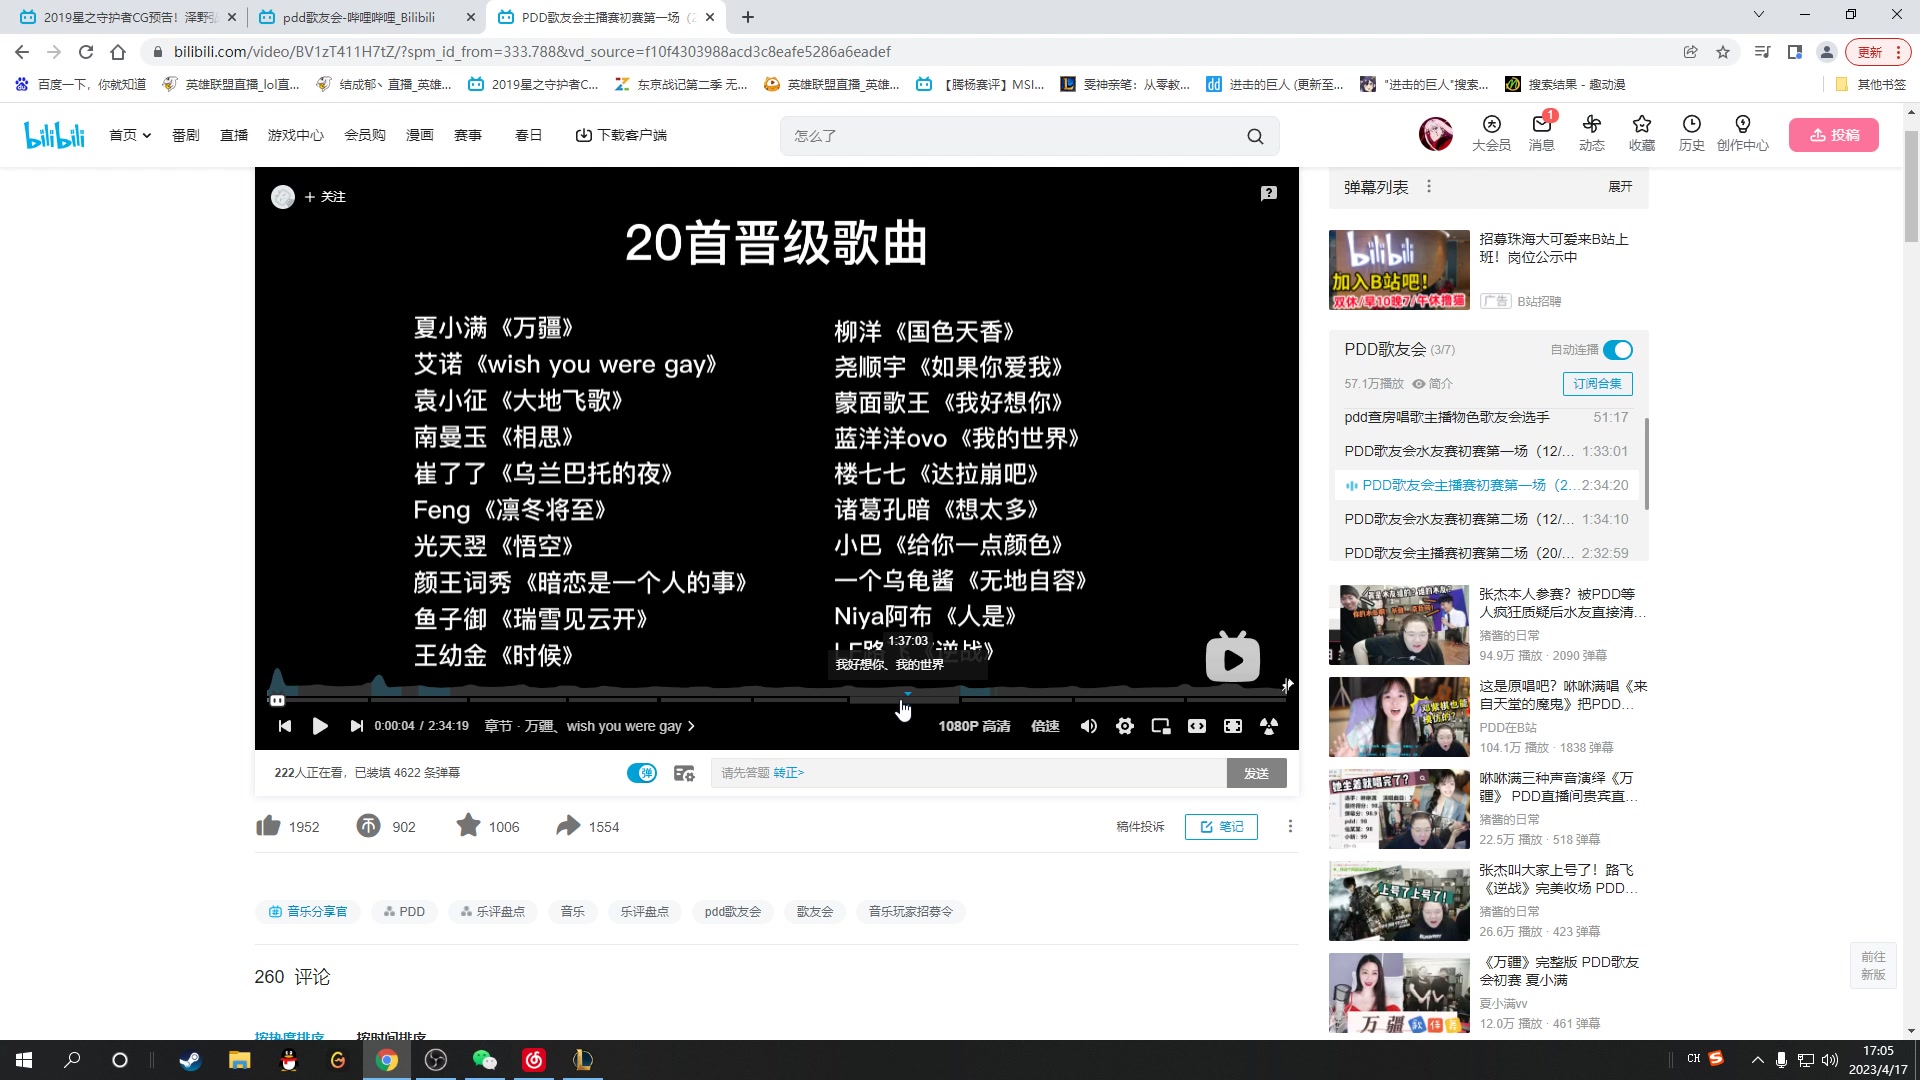The width and height of the screenshot is (1920, 1080).
Task: Open the miniplayer TV icon overlay
Action: tap(1232, 658)
